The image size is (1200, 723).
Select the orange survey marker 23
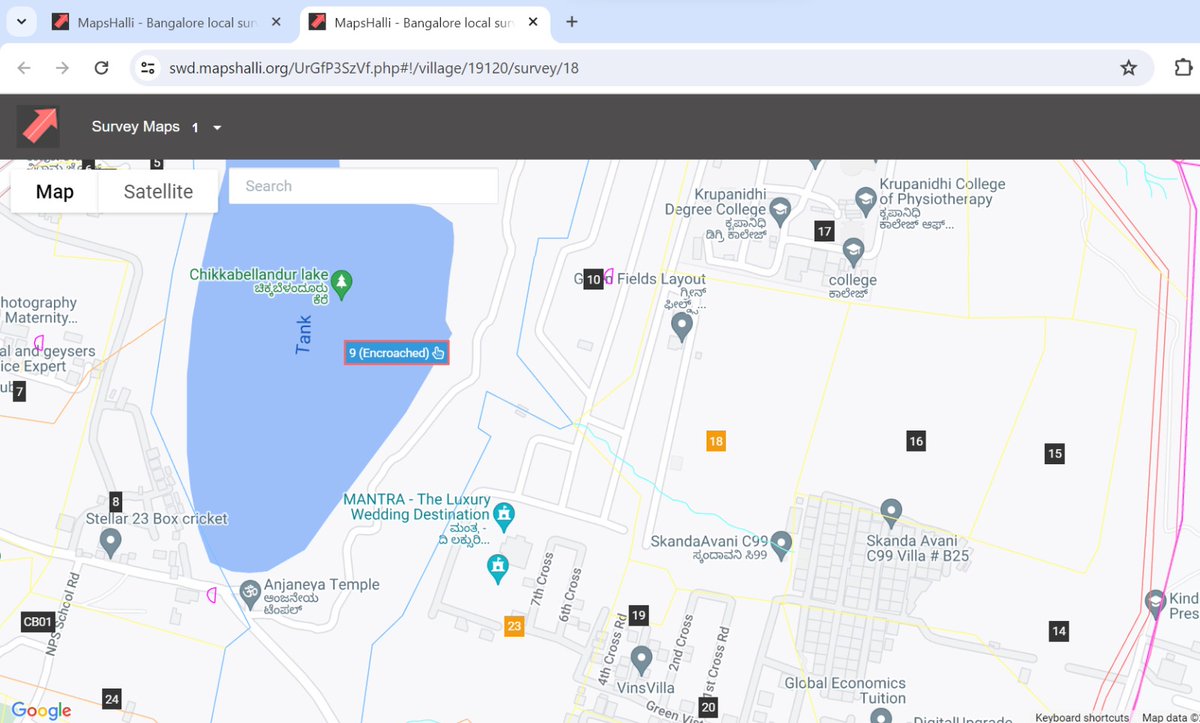(x=514, y=627)
